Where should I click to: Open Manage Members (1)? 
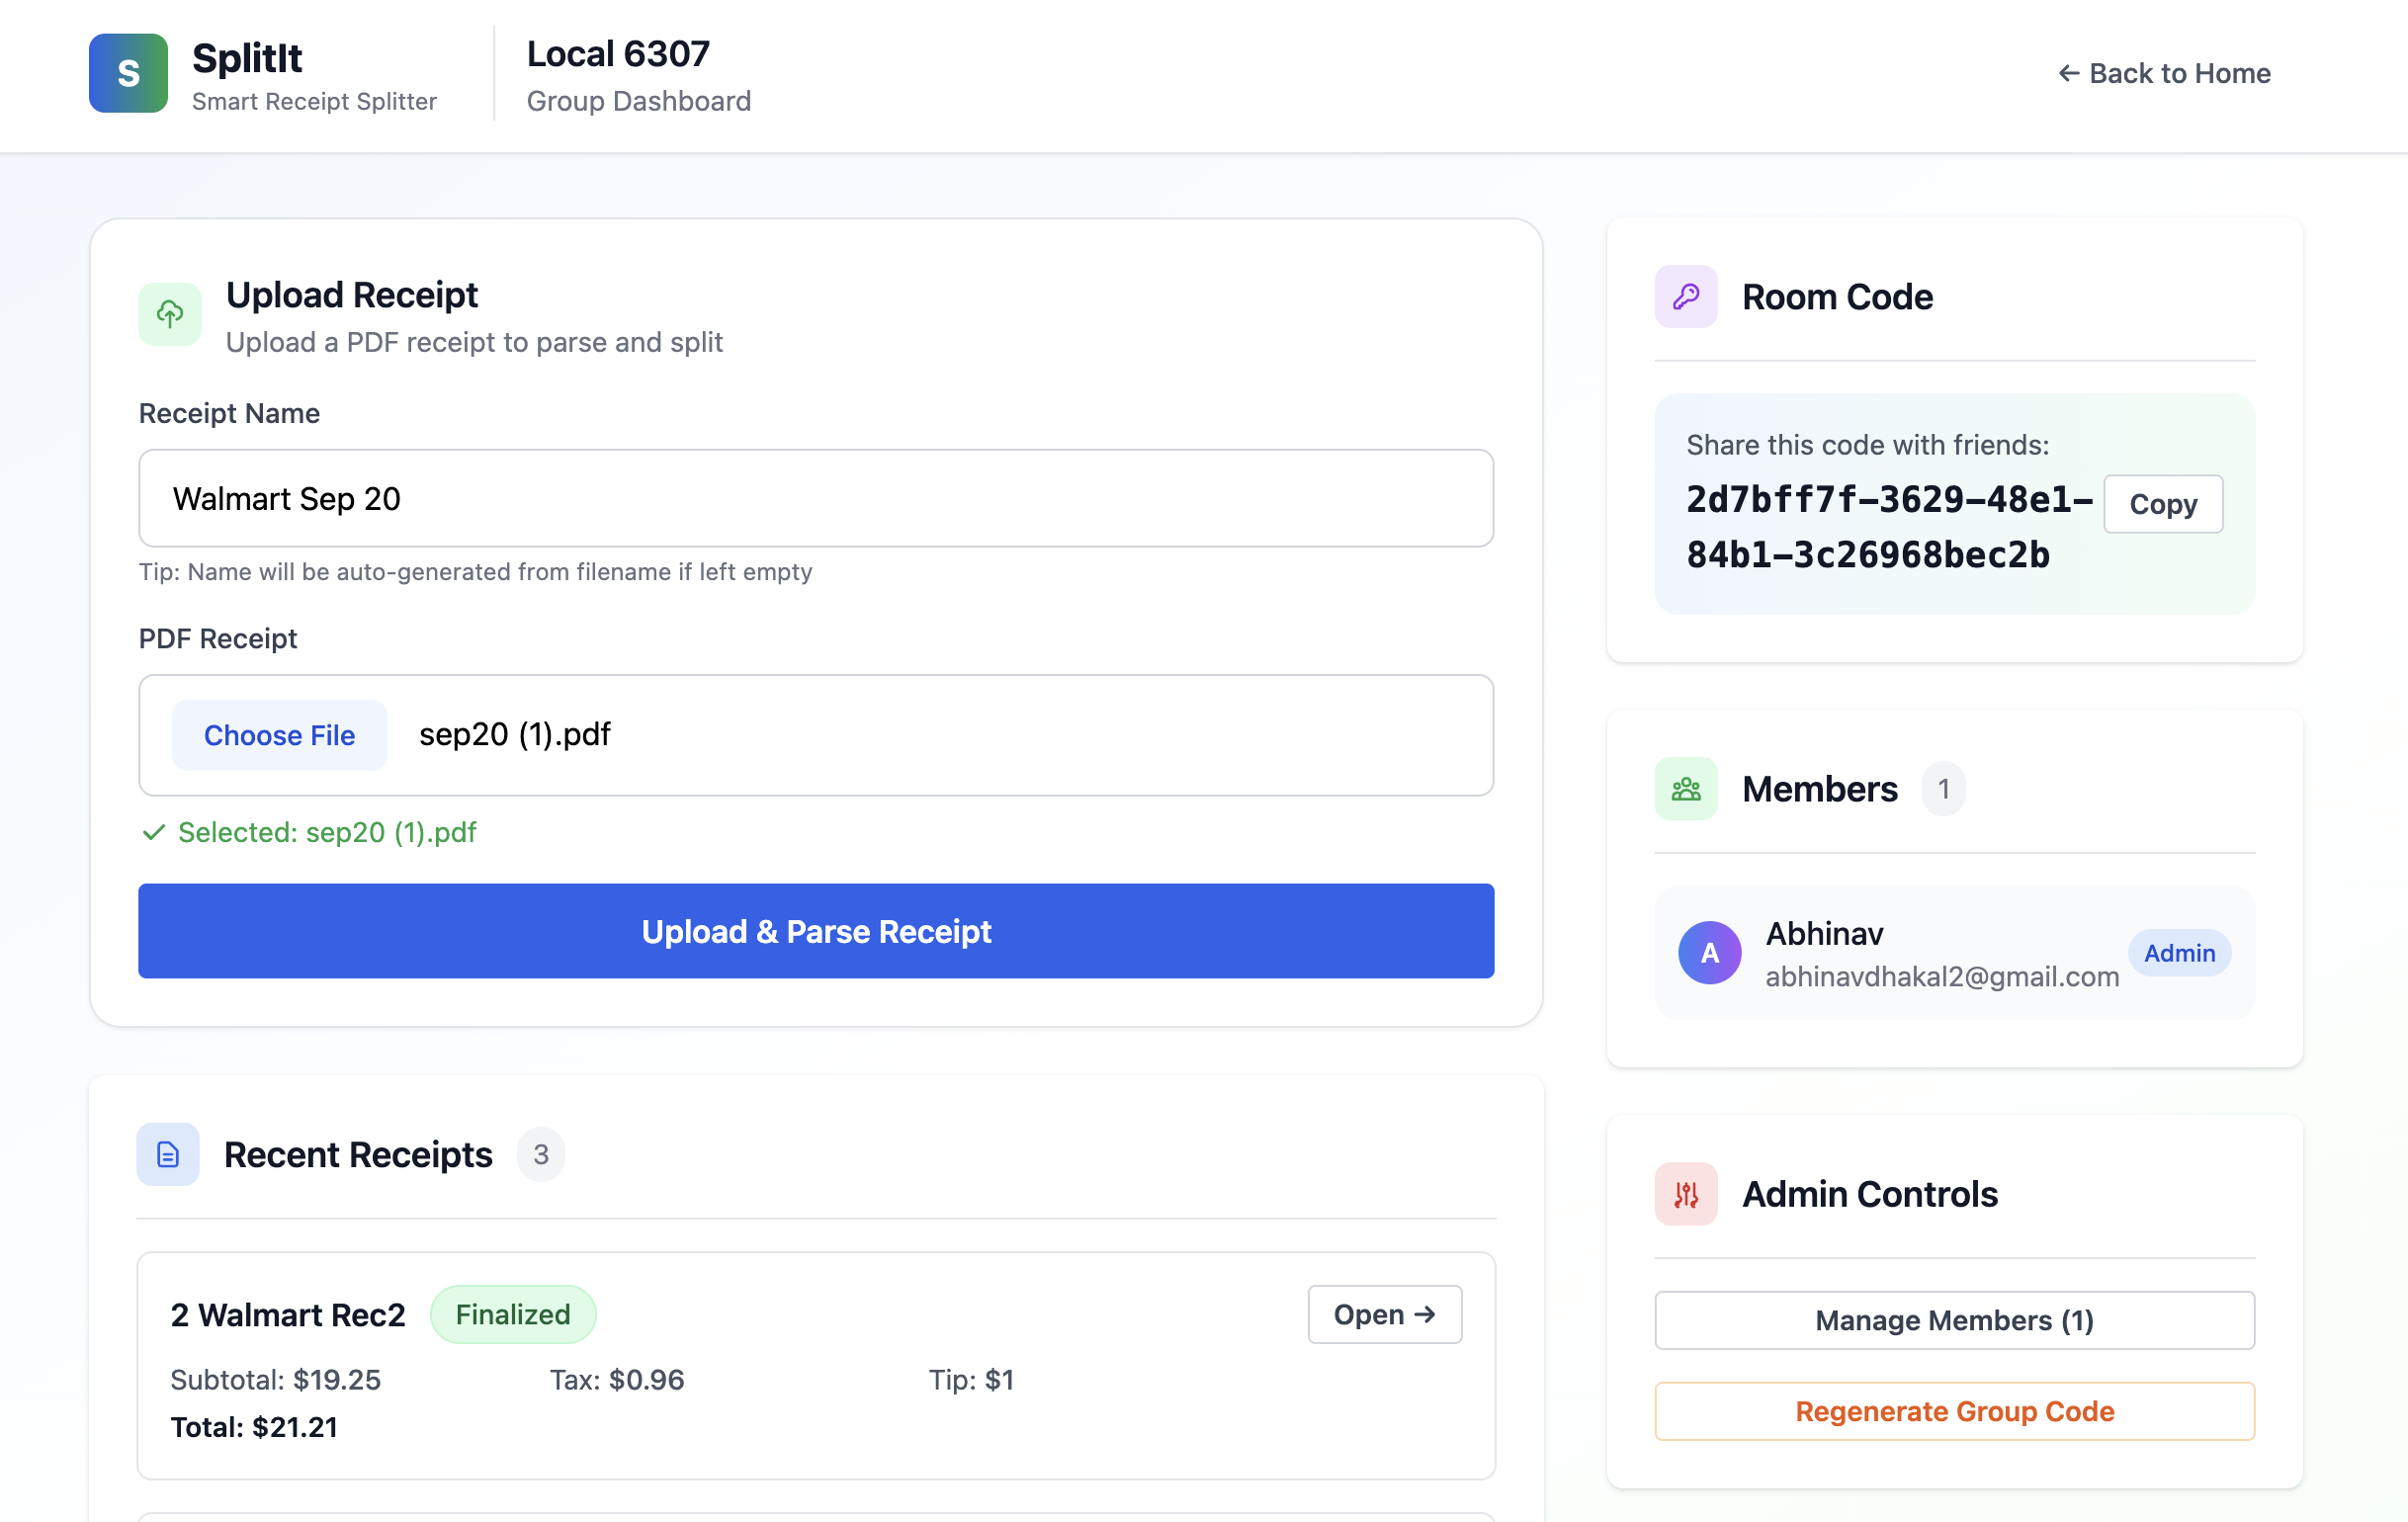pos(1954,1320)
